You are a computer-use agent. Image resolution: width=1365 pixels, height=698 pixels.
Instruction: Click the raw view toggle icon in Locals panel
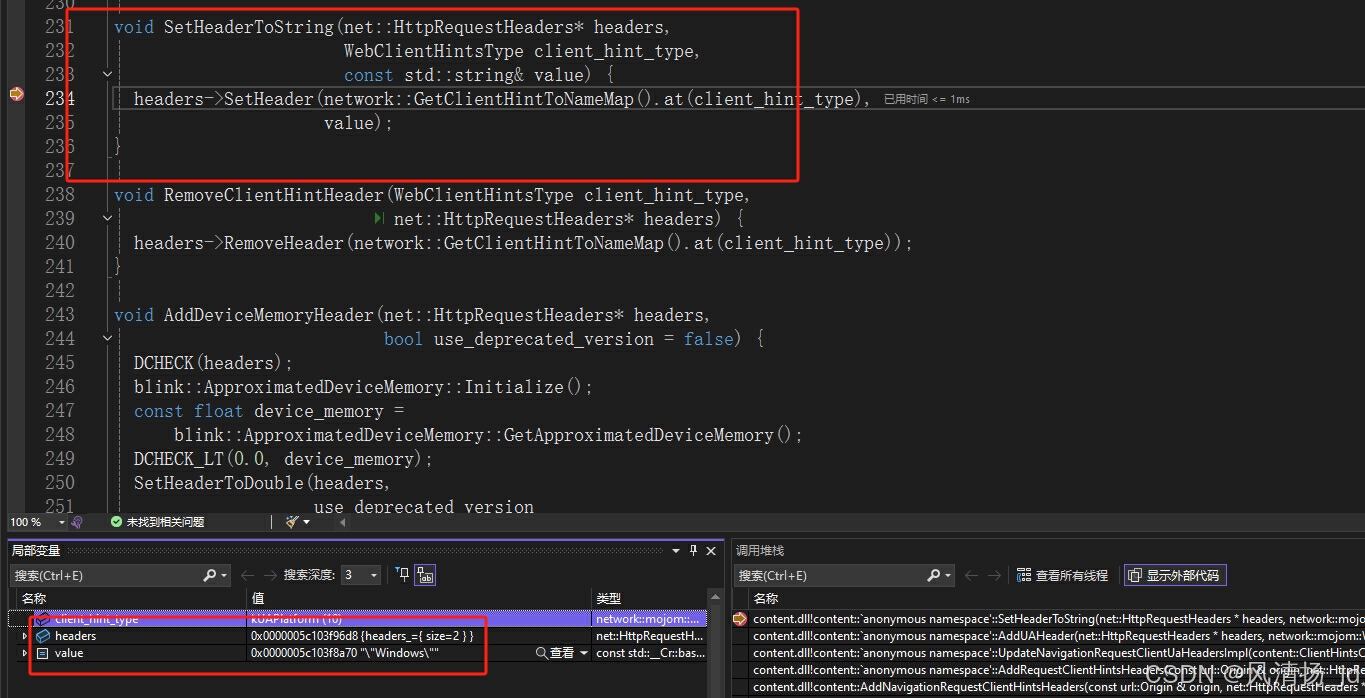[426, 575]
